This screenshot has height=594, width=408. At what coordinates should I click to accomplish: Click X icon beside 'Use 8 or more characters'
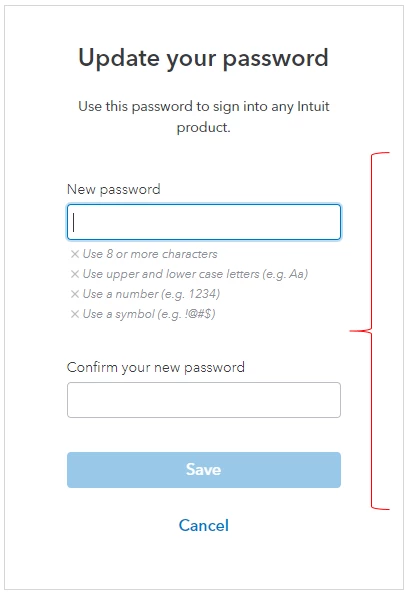click(x=75, y=254)
